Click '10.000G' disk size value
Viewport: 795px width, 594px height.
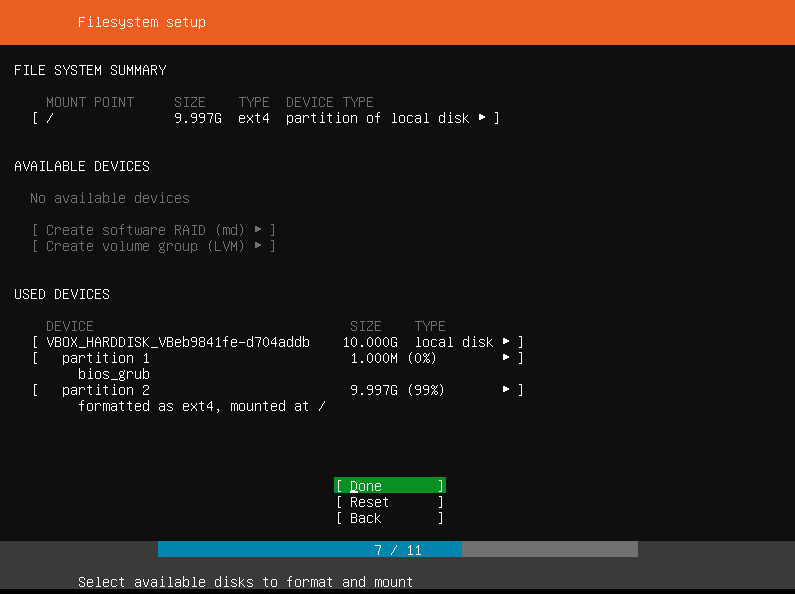tap(370, 343)
